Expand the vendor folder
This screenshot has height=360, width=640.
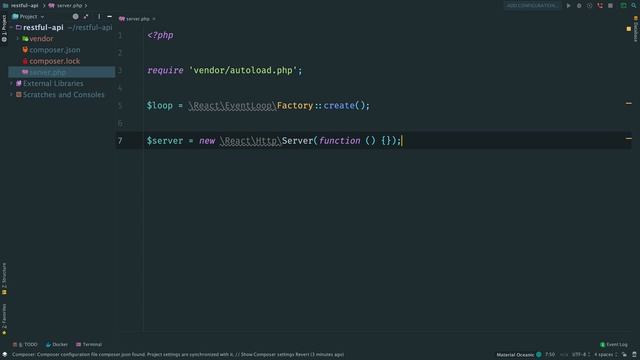coord(18,39)
